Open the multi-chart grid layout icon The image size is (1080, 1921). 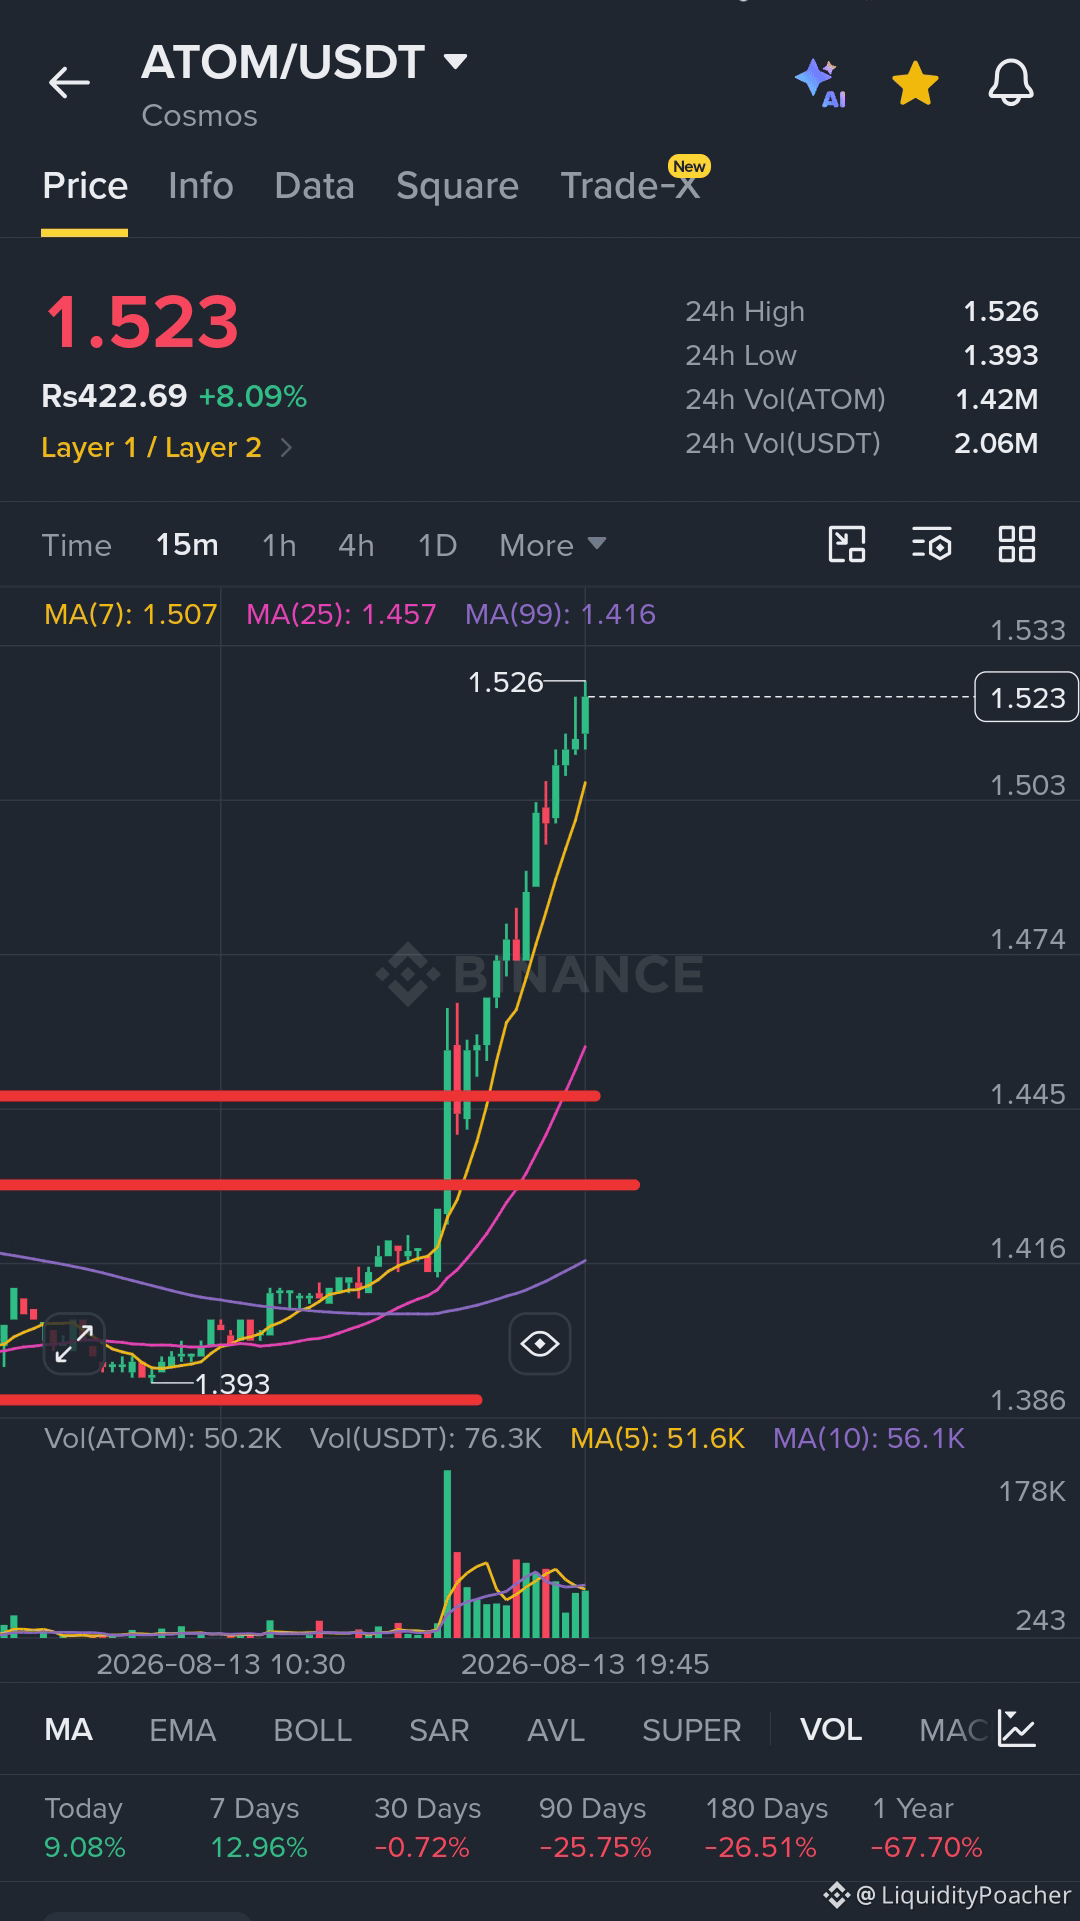(x=1017, y=544)
